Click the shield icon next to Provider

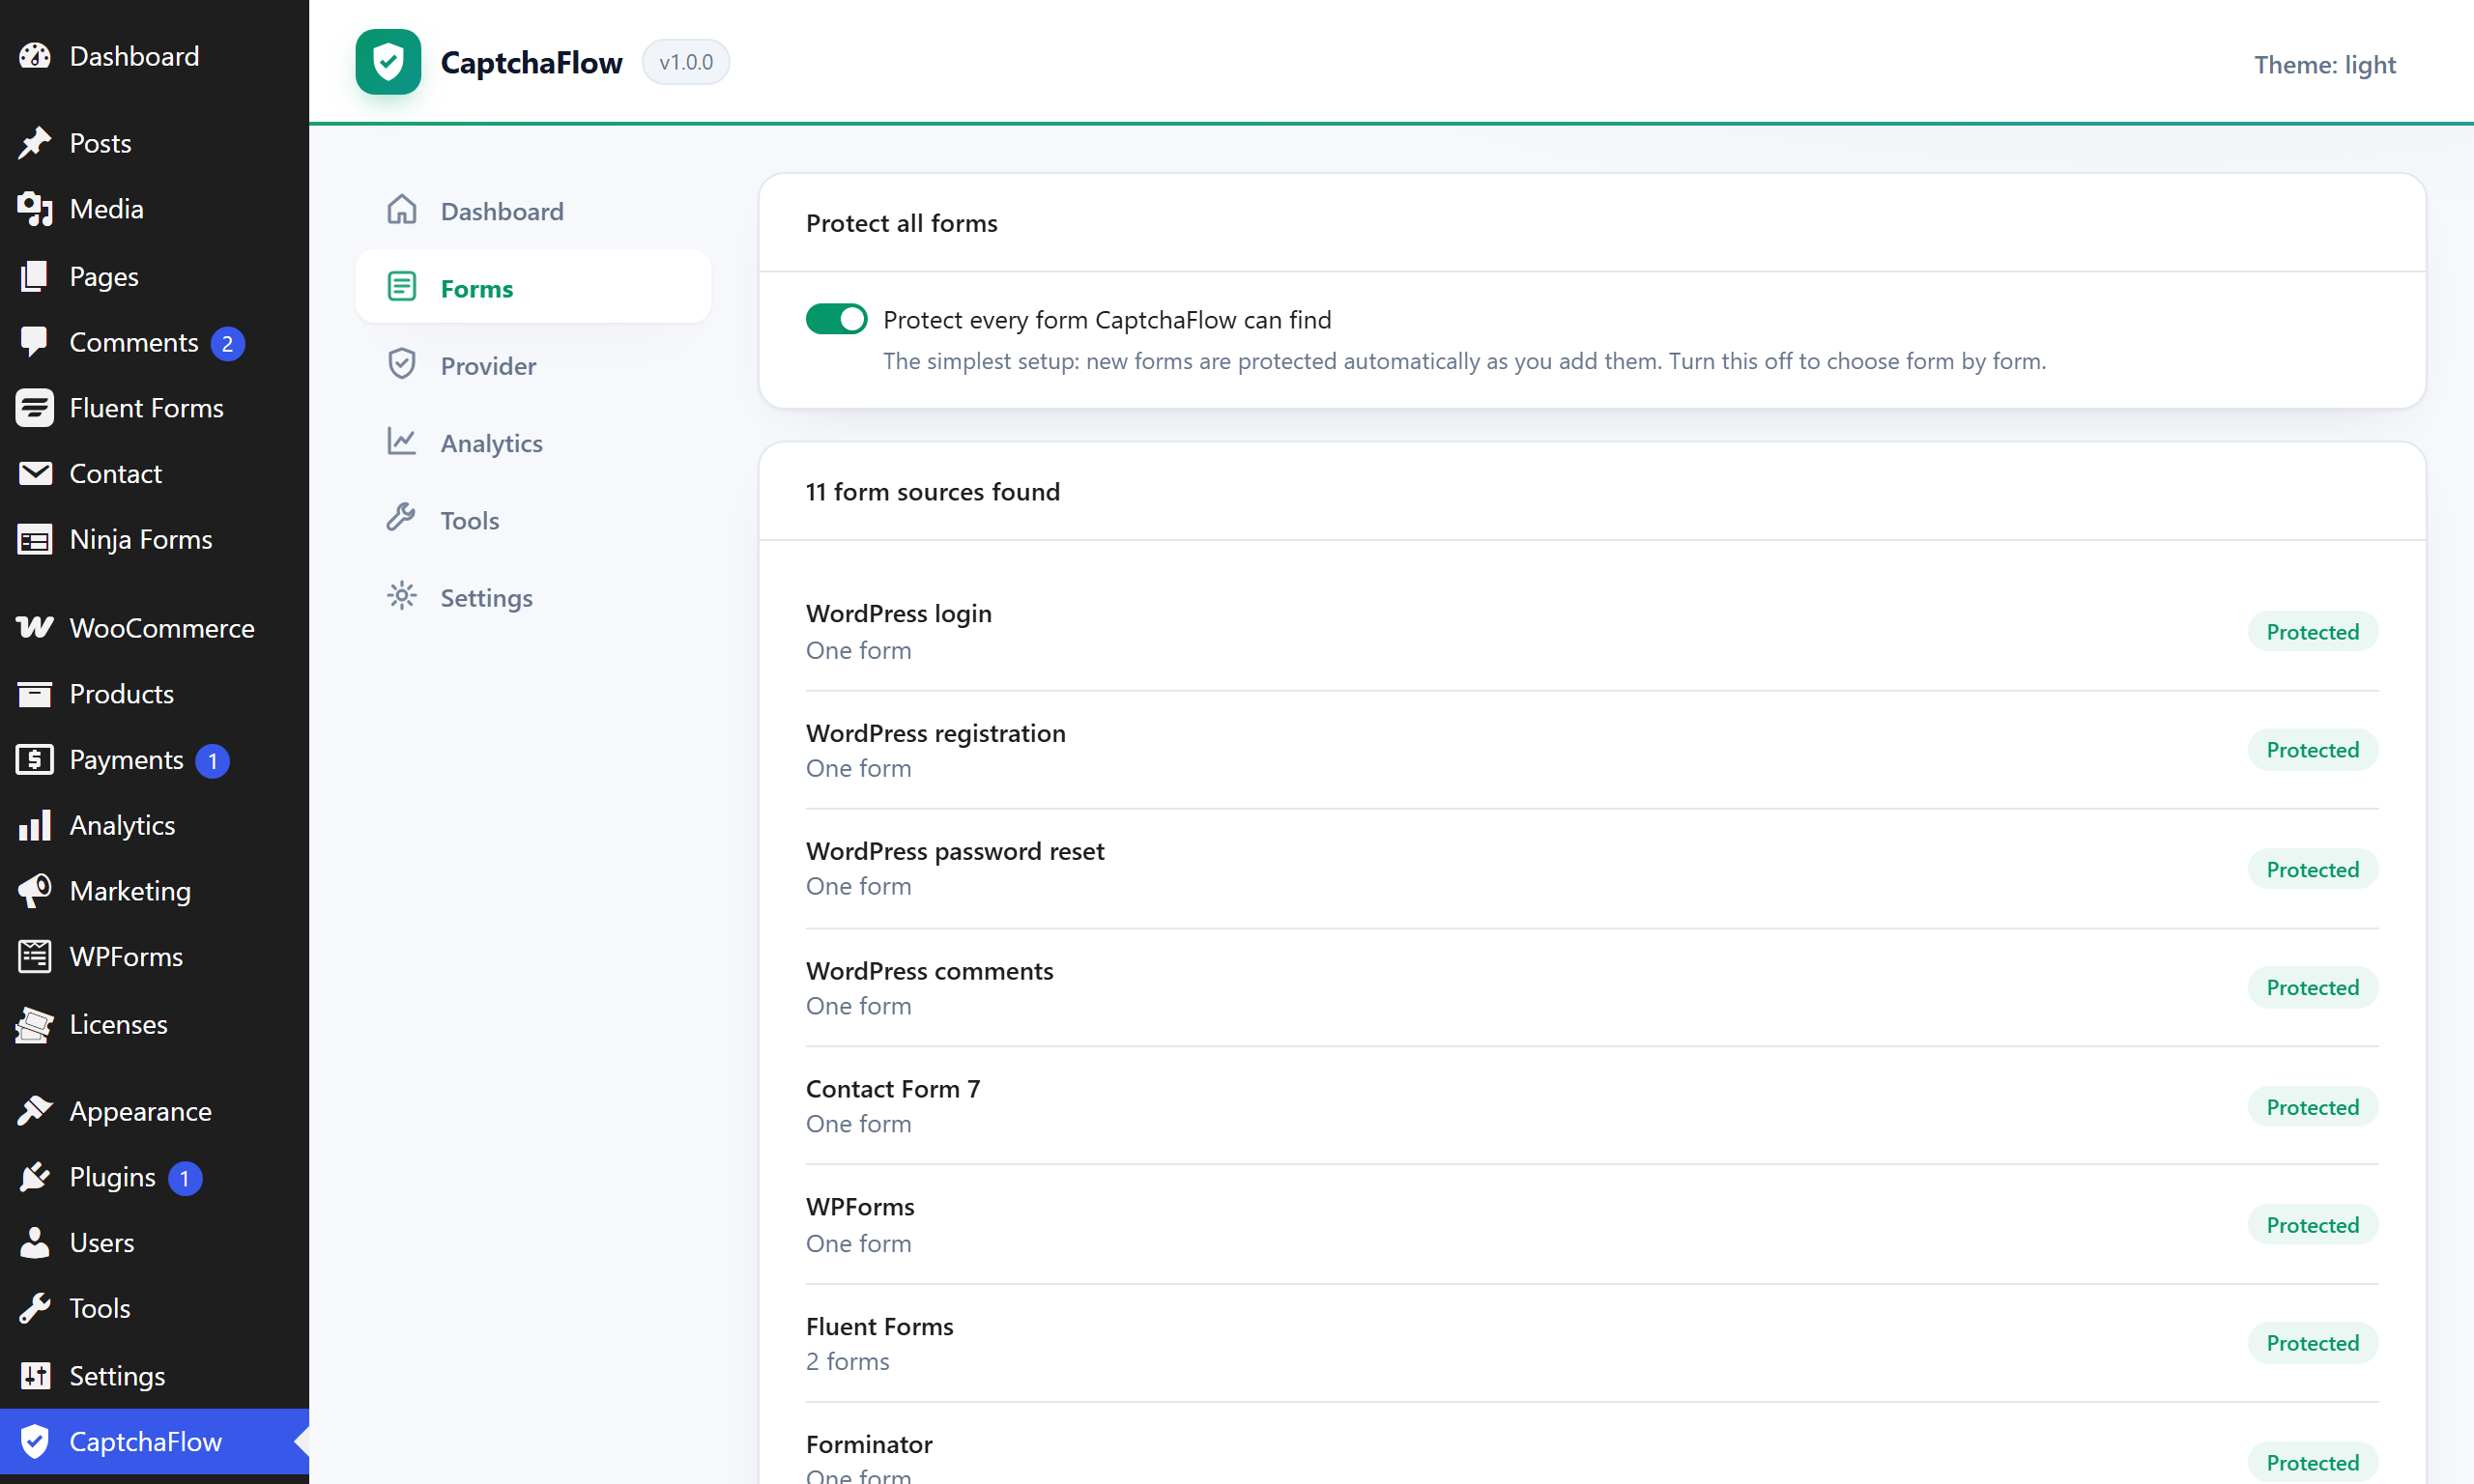402,364
